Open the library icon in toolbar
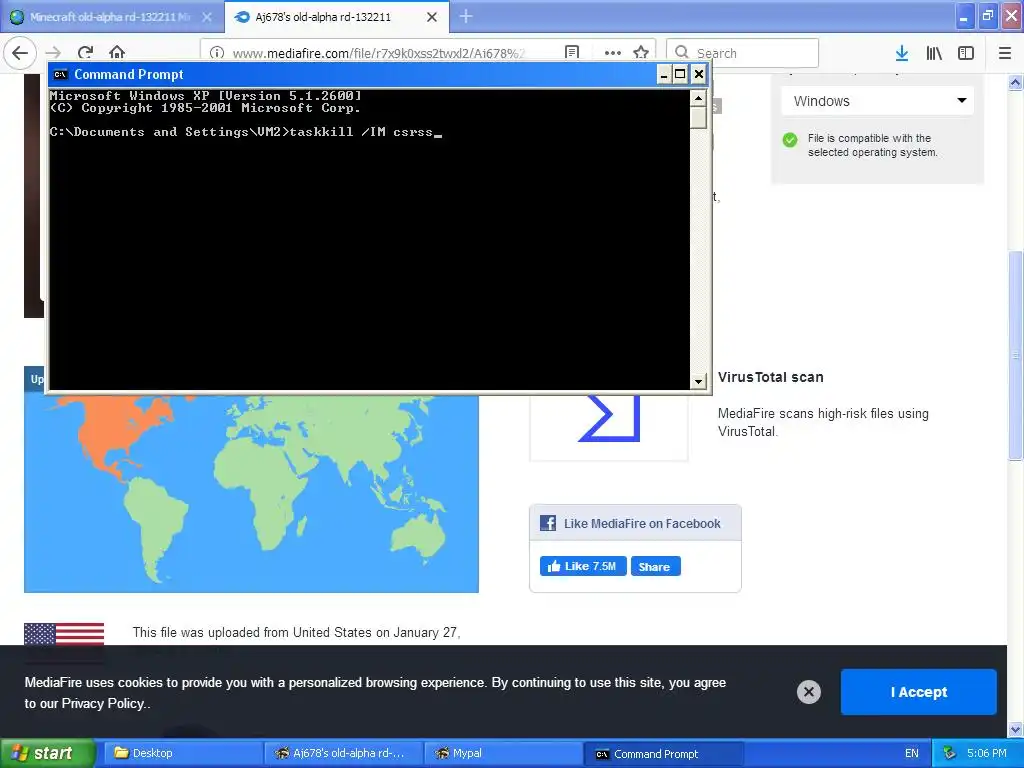Image resolution: width=1024 pixels, height=768 pixels. coord(934,53)
